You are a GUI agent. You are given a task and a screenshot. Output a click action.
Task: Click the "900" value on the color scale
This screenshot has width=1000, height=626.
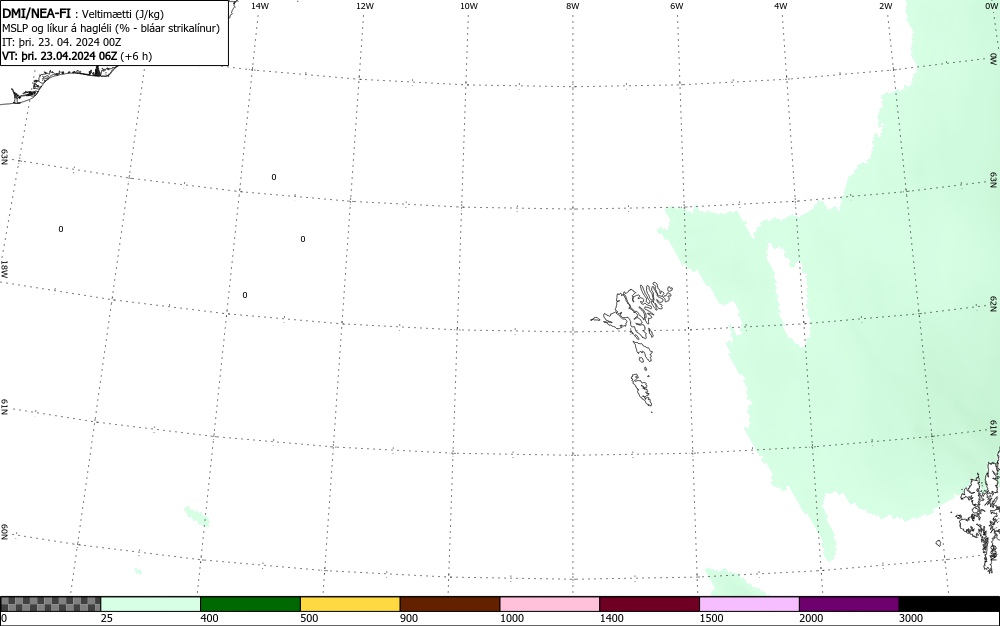(x=409, y=618)
